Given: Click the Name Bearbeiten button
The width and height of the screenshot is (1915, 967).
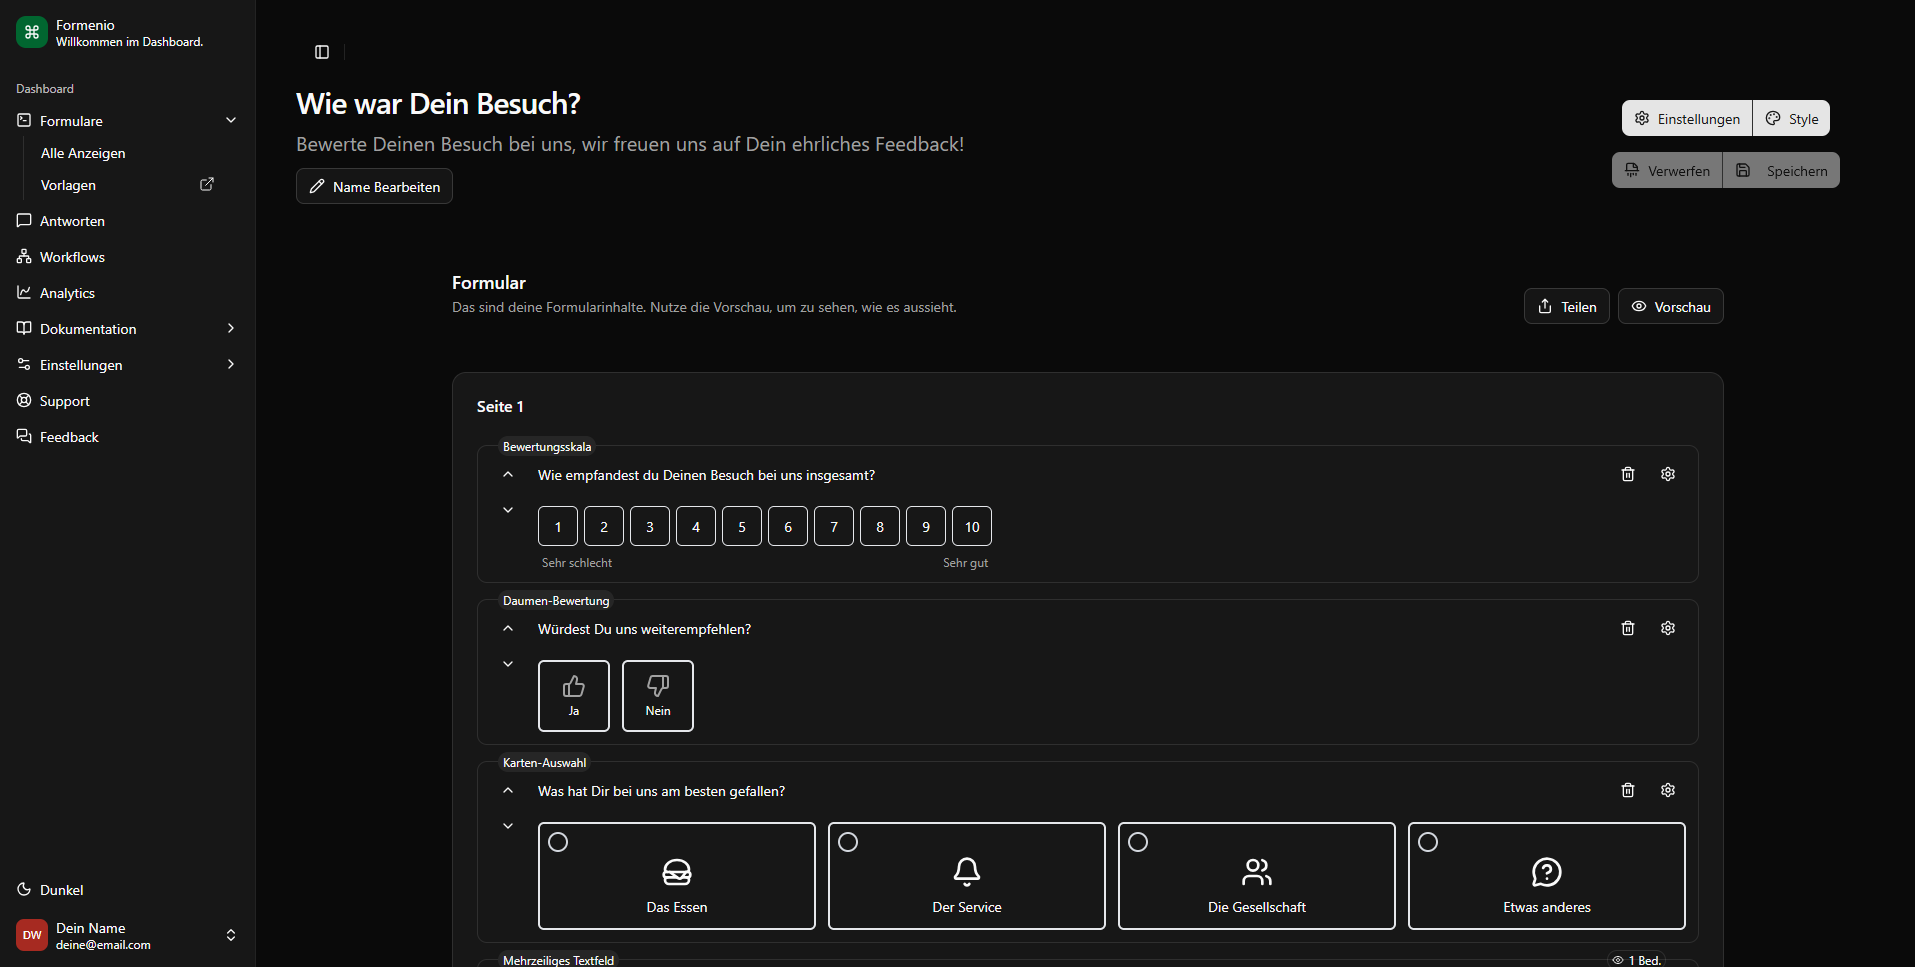Looking at the screenshot, I should (x=374, y=187).
